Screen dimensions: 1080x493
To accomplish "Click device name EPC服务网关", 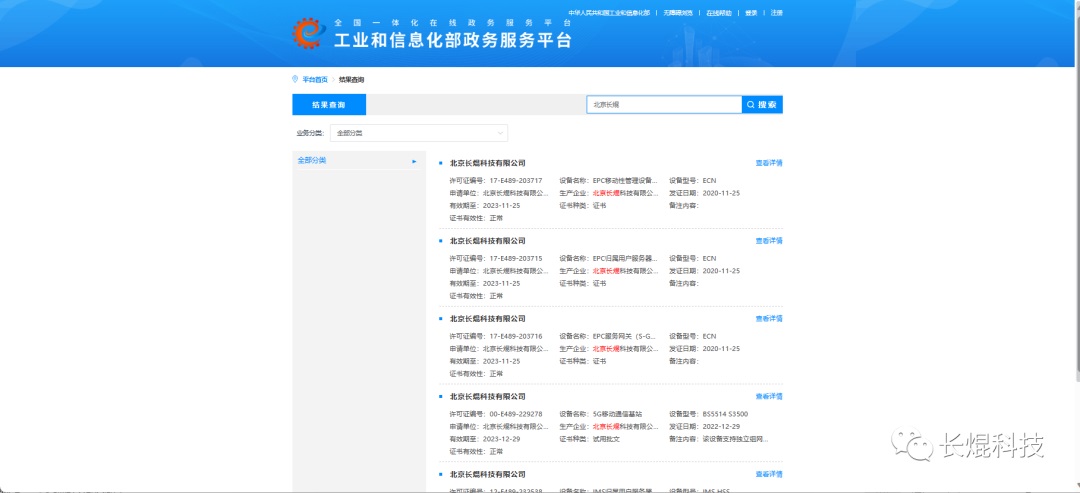I will (624, 336).
